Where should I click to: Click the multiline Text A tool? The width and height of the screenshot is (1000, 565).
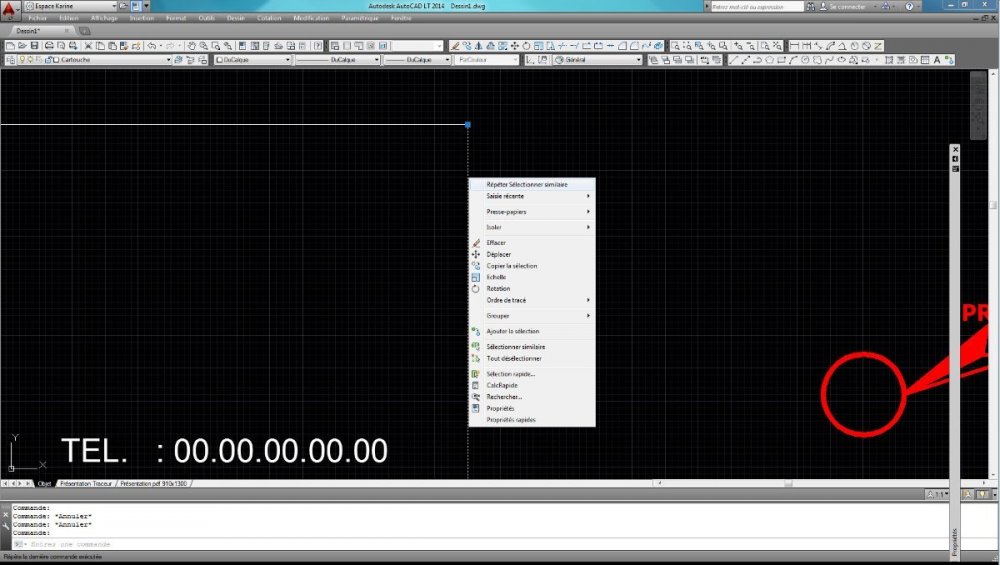(937, 60)
